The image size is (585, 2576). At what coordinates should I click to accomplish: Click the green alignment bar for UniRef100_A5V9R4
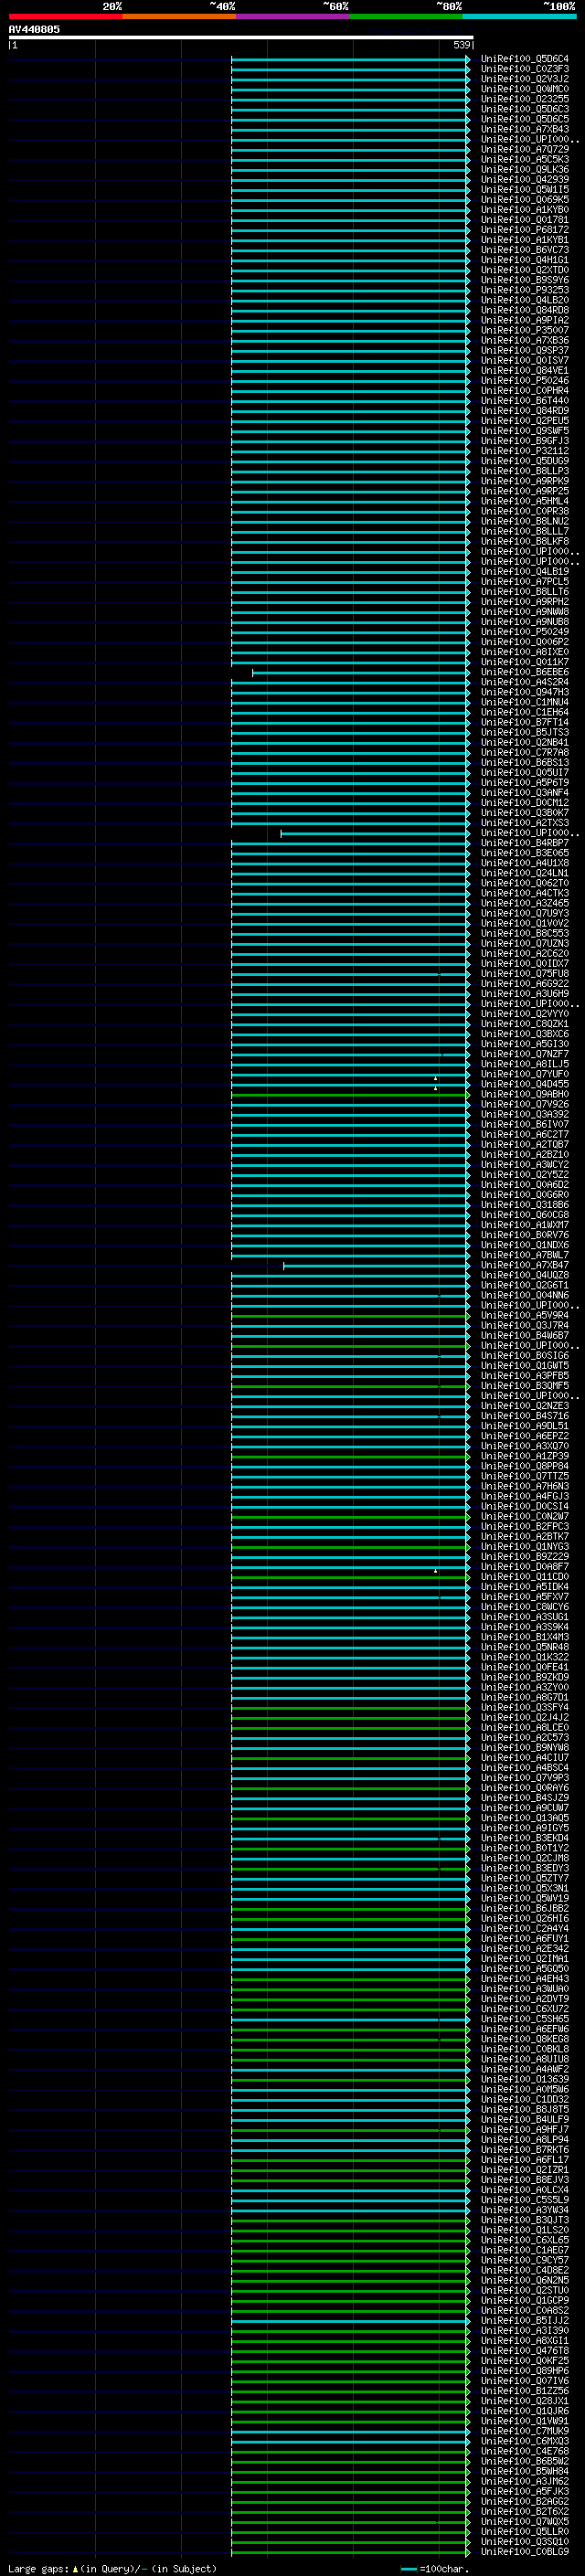[x=350, y=1315]
